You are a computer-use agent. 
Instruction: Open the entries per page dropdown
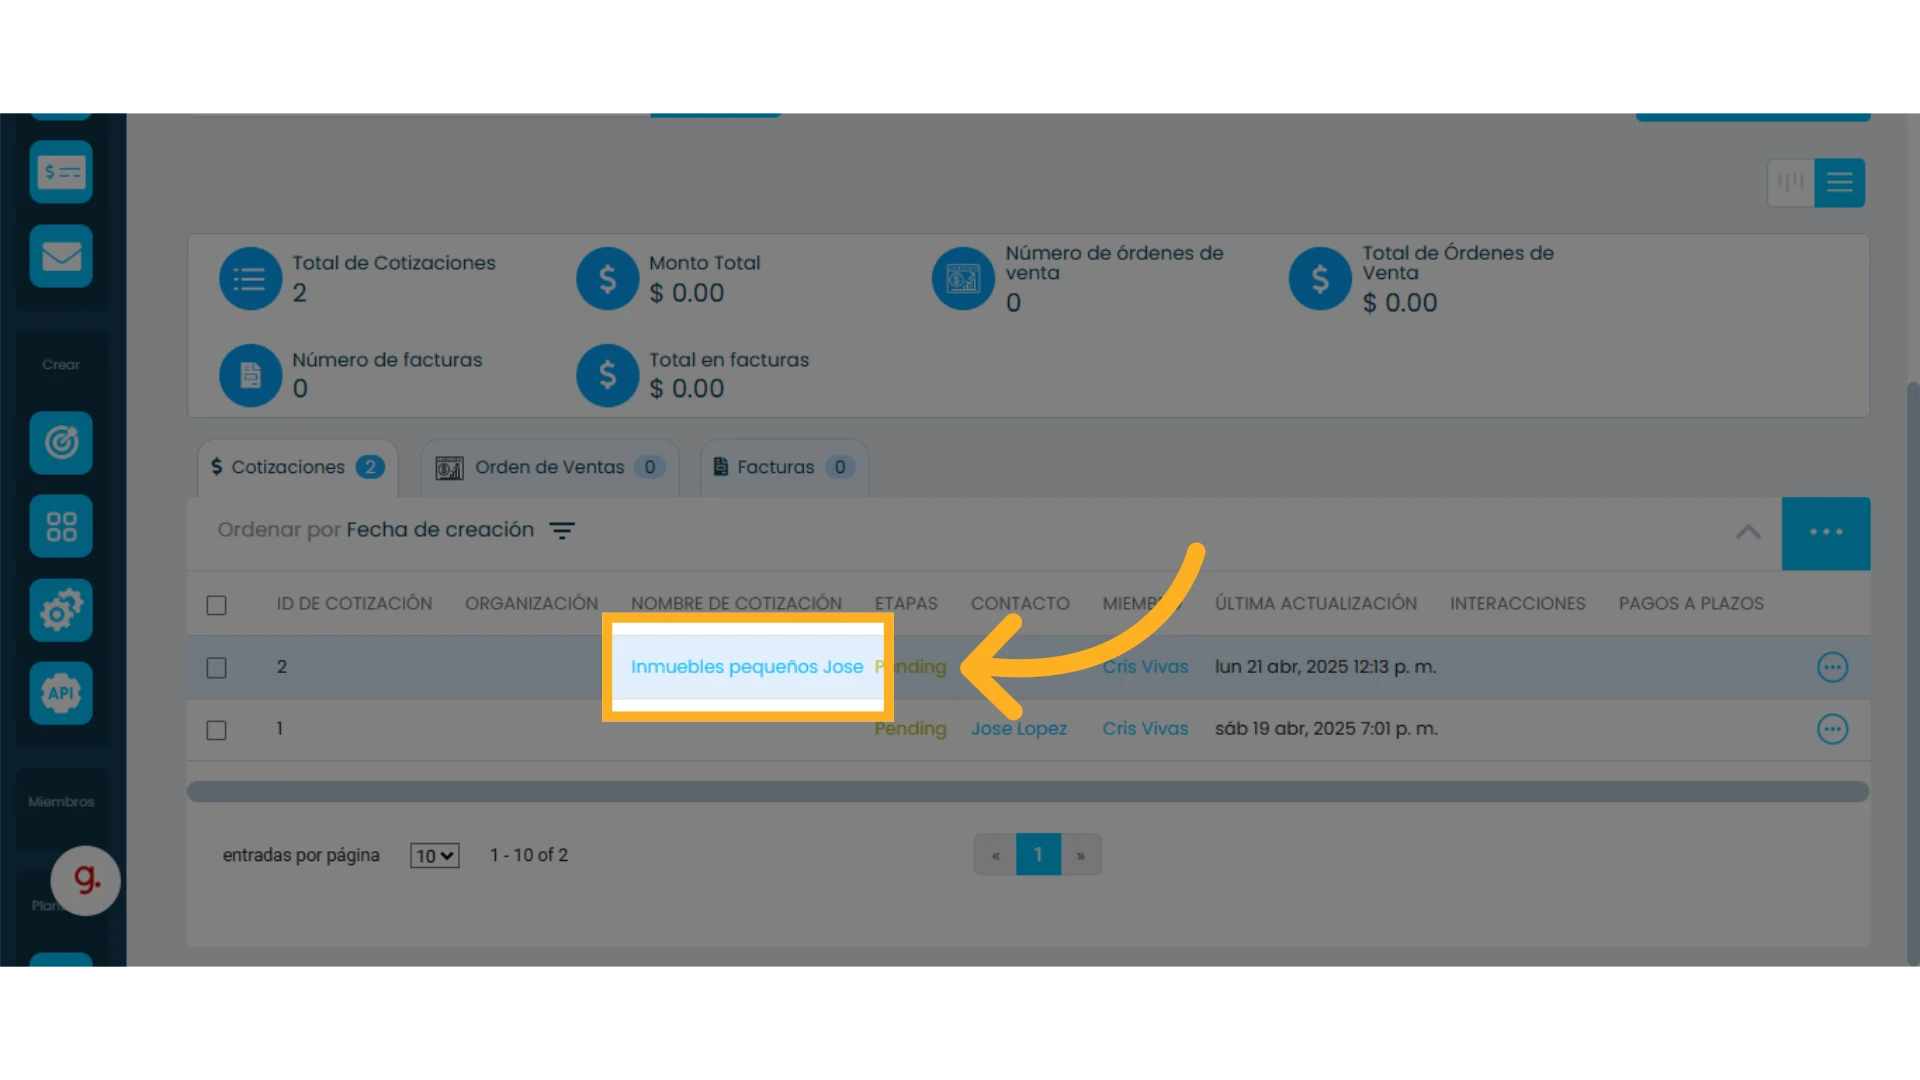(434, 856)
